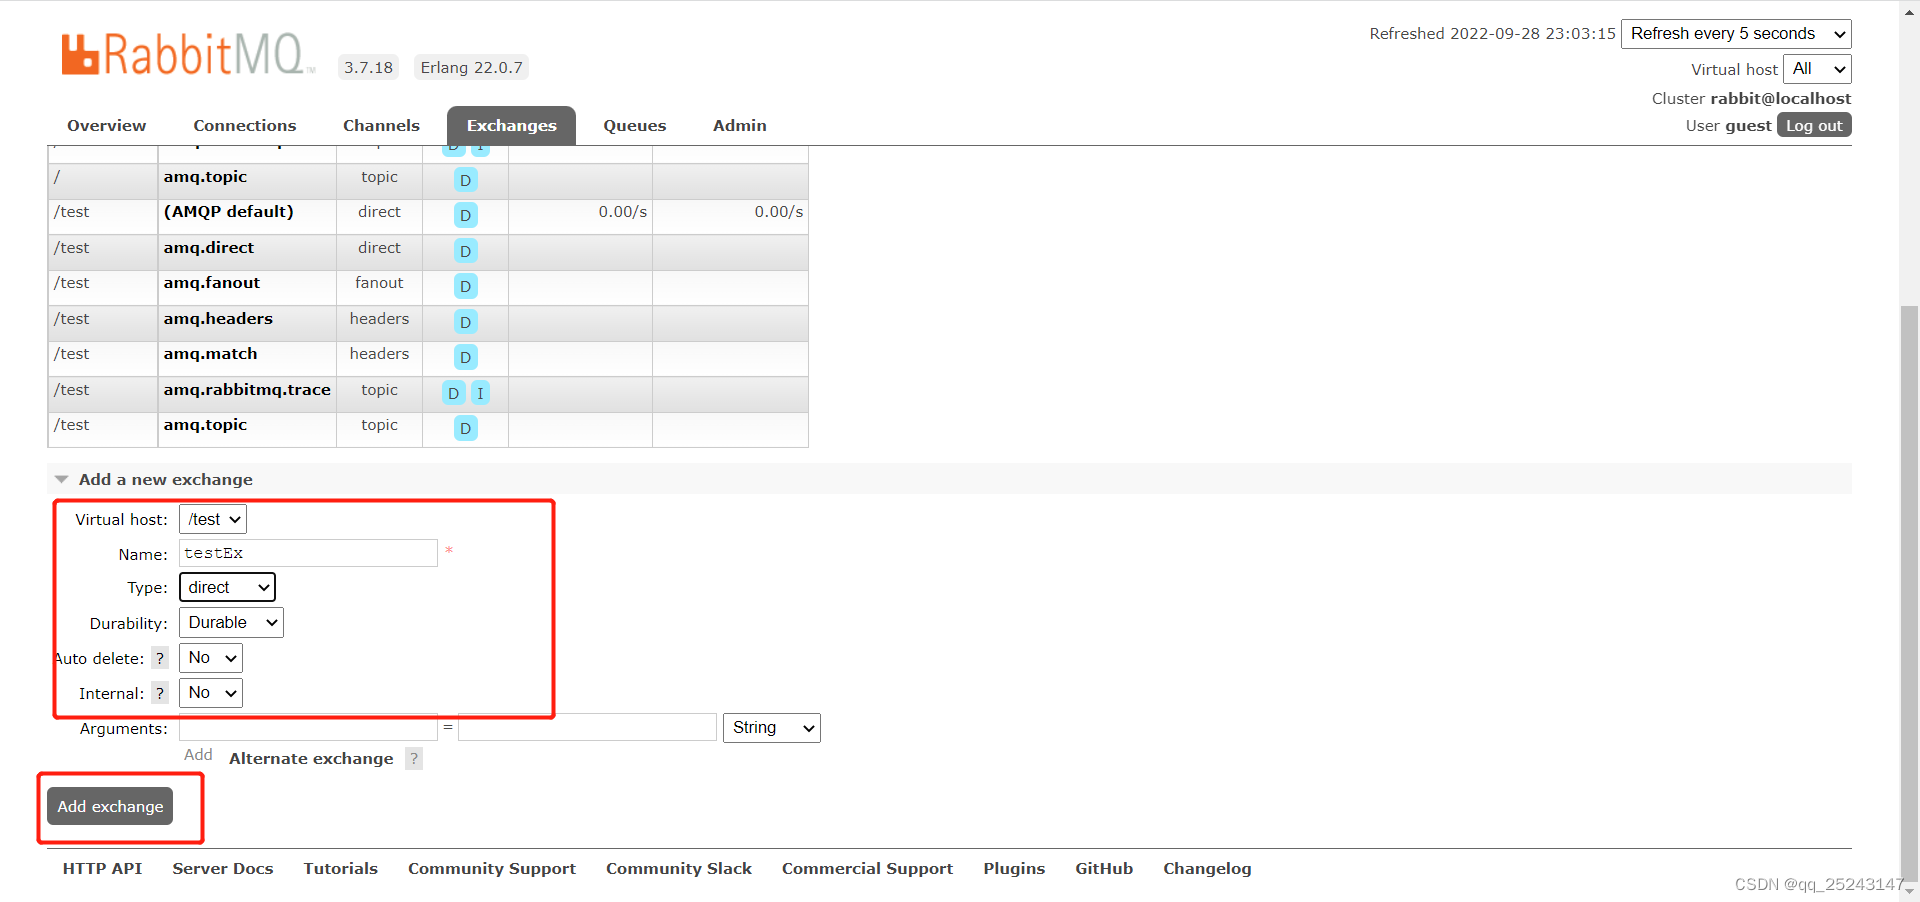Open the Community Slack link

pyautogui.click(x=679, y=869)
